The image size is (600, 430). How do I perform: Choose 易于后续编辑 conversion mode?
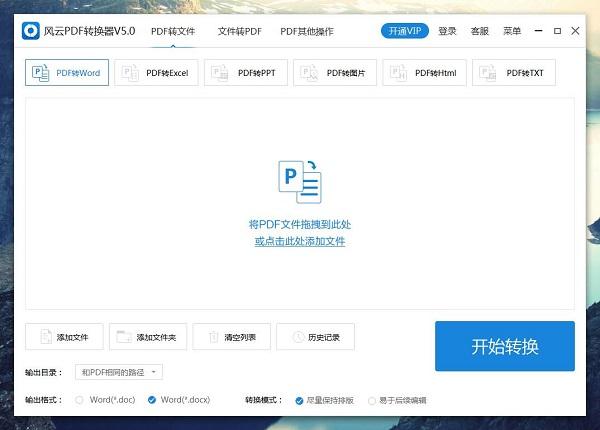click(x=372, y=400)
